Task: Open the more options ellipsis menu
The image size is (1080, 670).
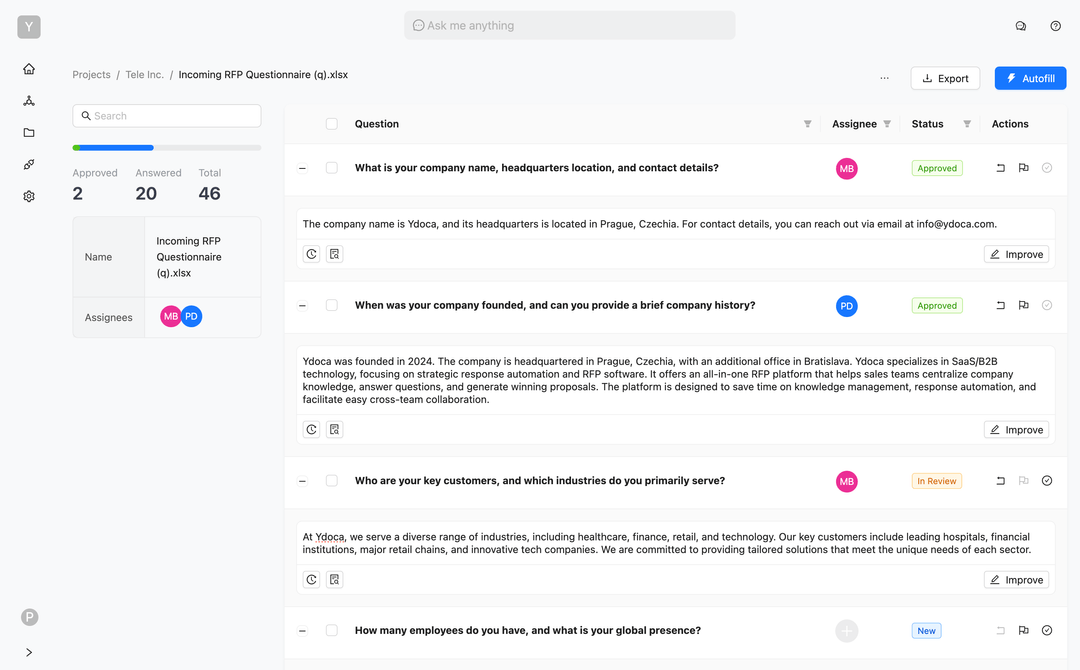Action: pos(884,78)
